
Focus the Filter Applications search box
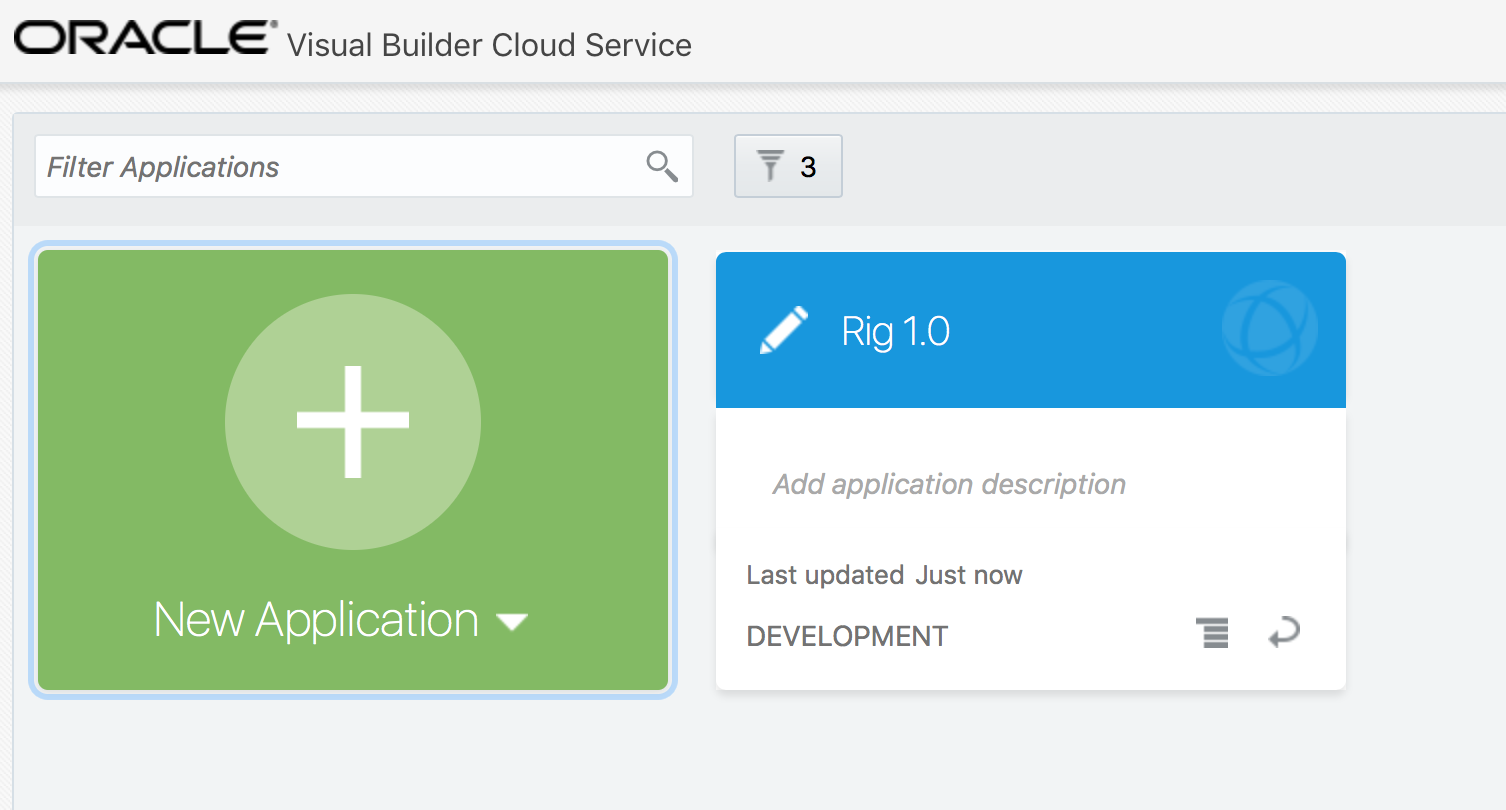[x=364, y=166]
